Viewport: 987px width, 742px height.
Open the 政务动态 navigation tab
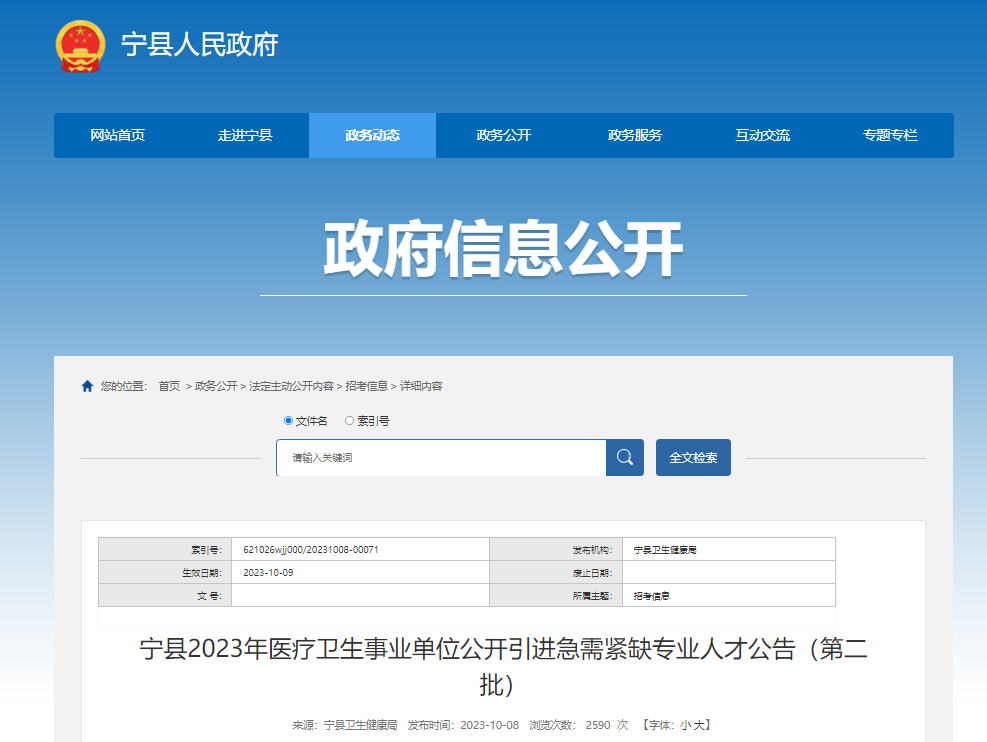[372, 135]
